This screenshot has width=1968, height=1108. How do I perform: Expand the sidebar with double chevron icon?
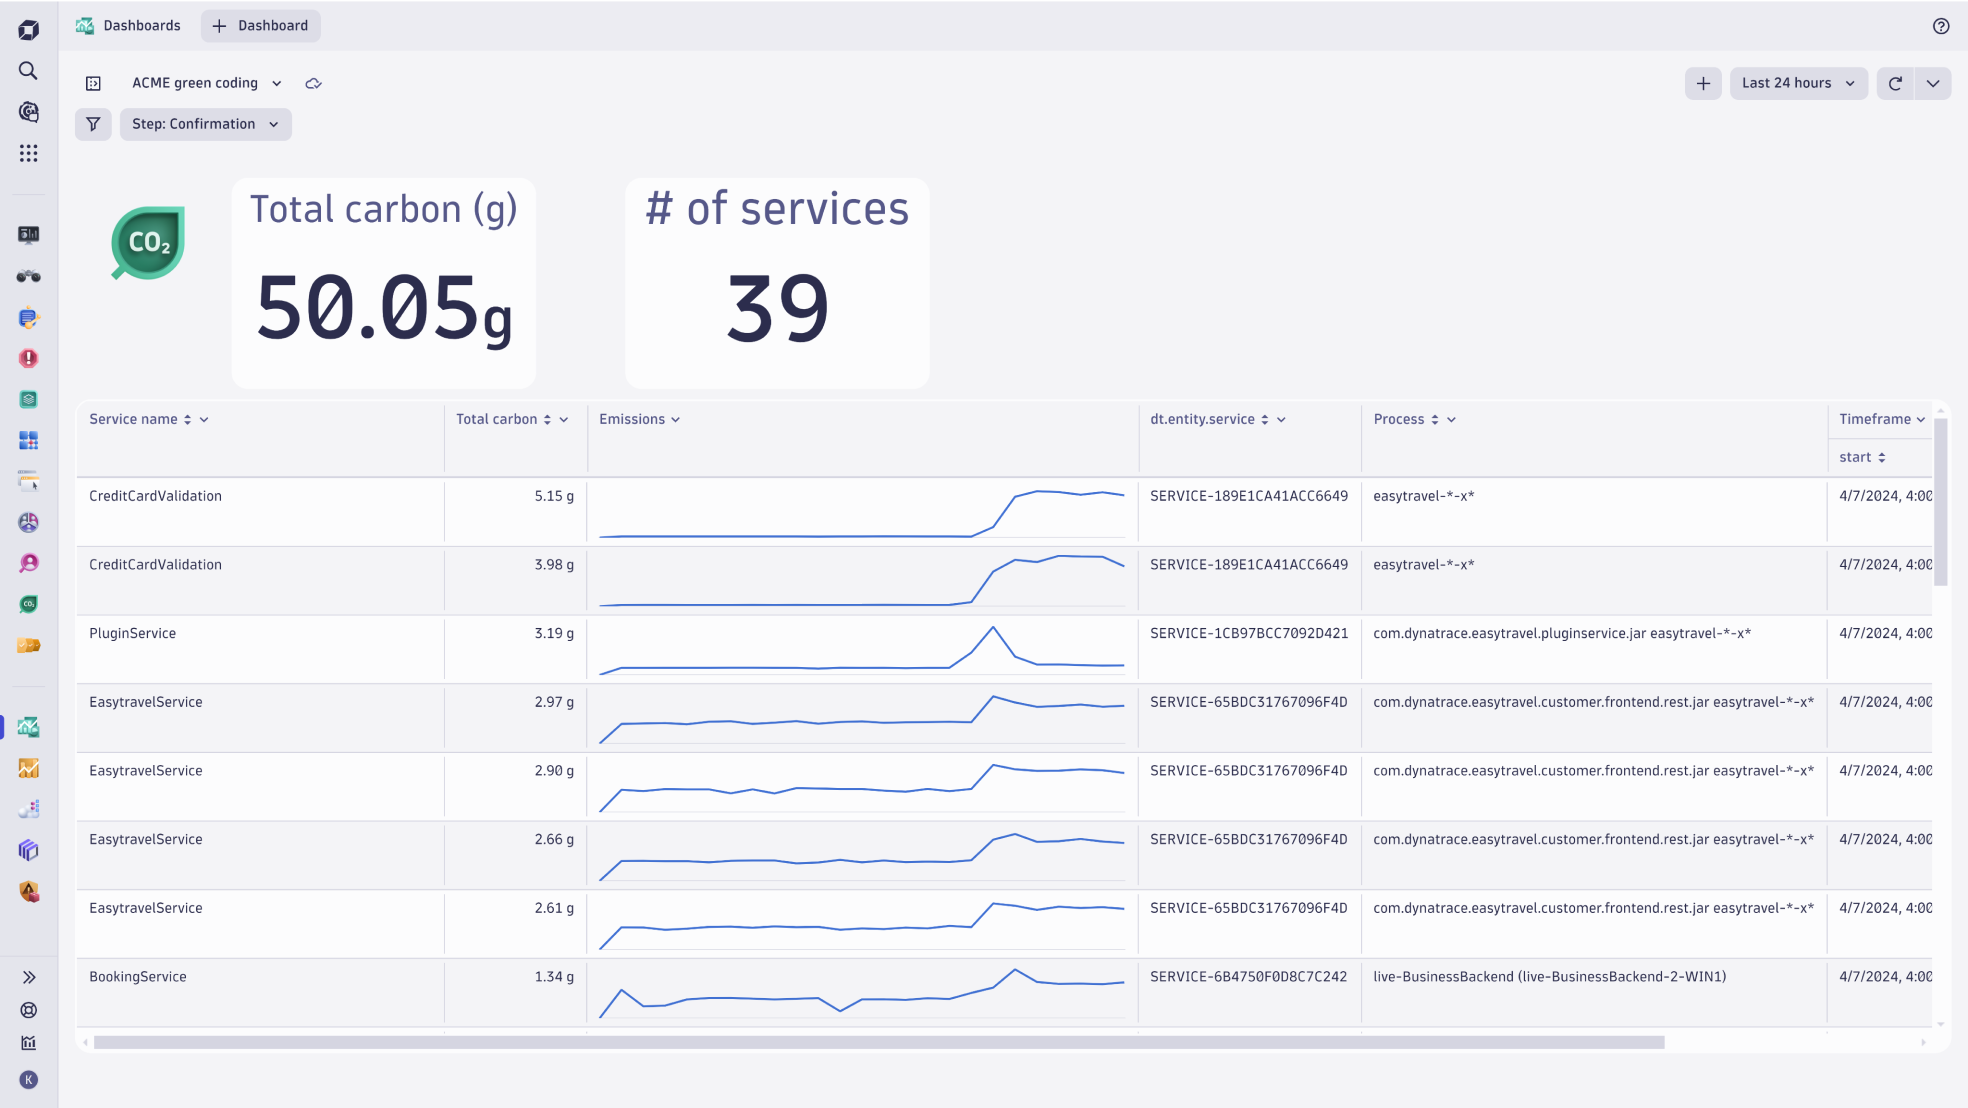(x=28, y=977)
